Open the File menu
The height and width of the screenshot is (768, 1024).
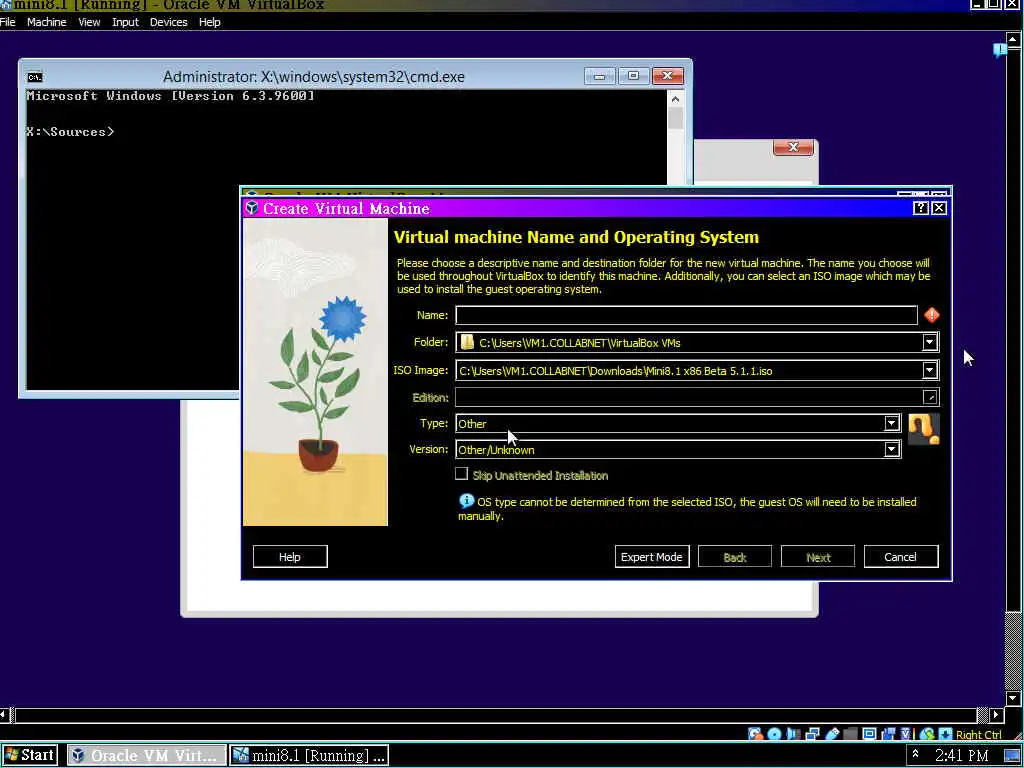8,22
